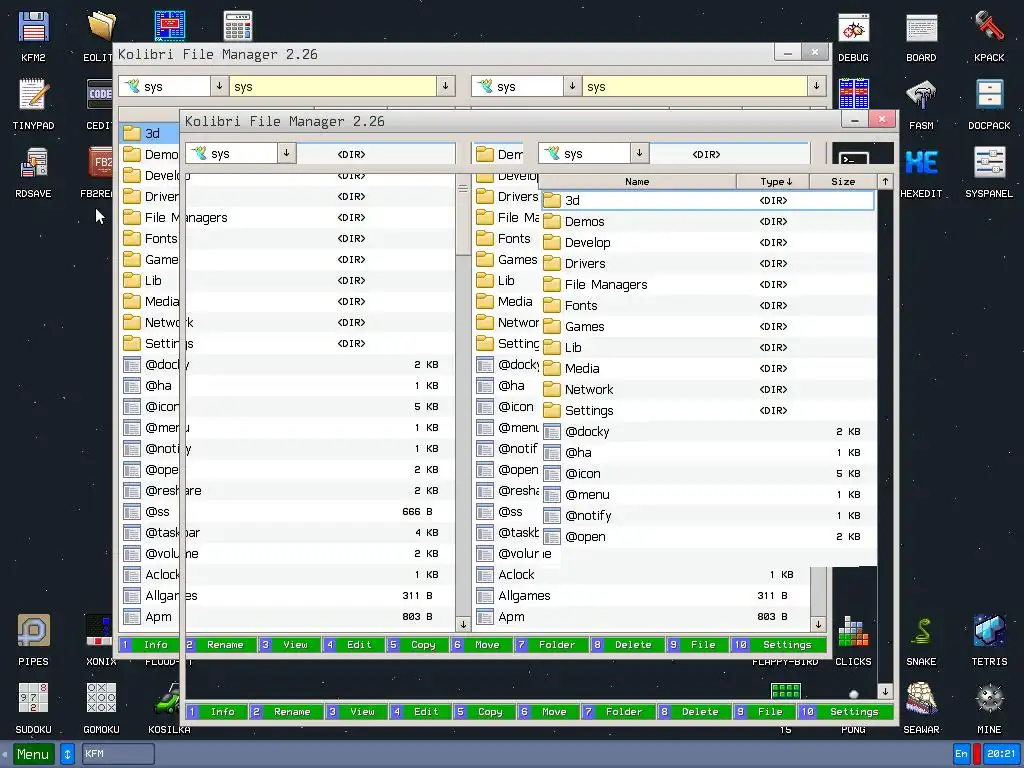Viewport: 1024px width, 768px height.
Task: Click 3 View in front window
Action: 356,712
